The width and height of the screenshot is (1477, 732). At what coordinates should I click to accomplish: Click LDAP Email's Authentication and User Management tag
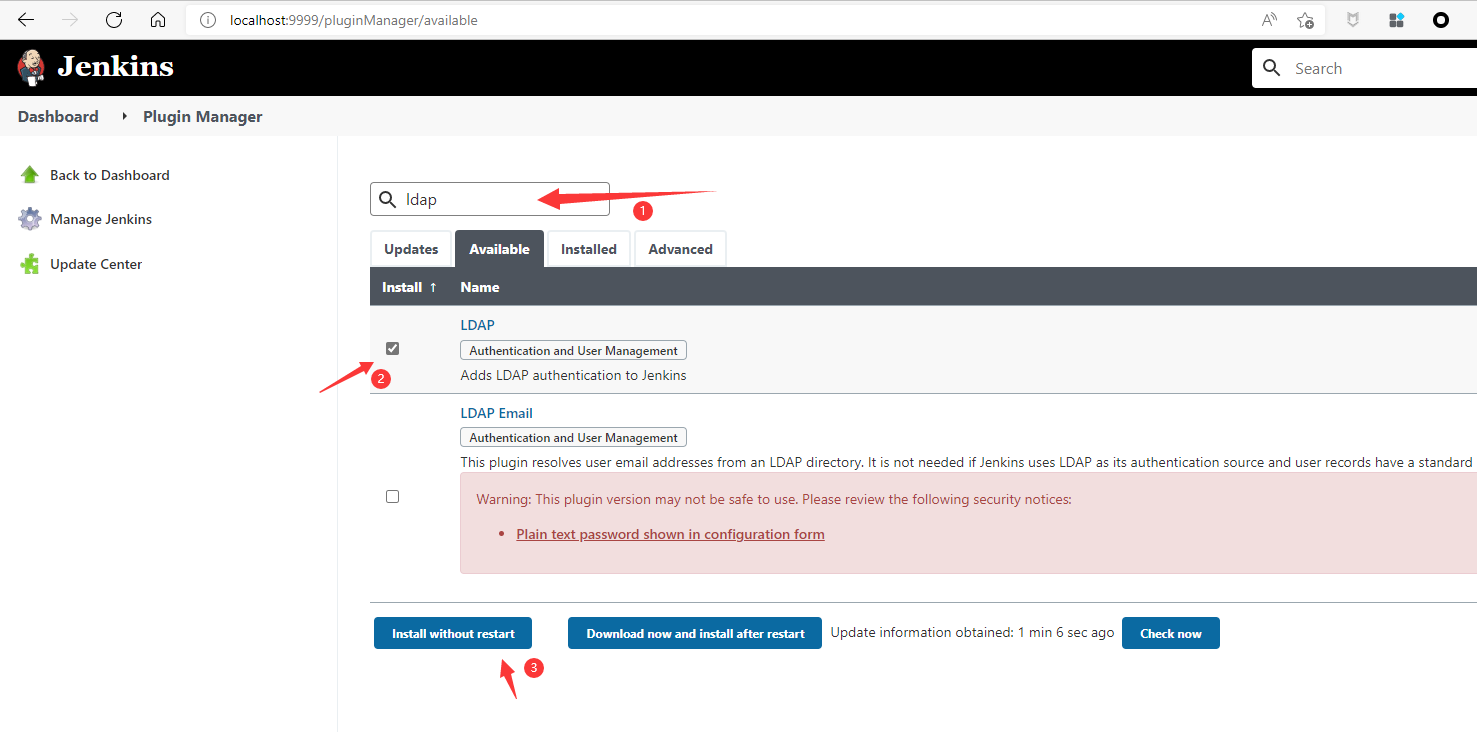tap(573, 437)
